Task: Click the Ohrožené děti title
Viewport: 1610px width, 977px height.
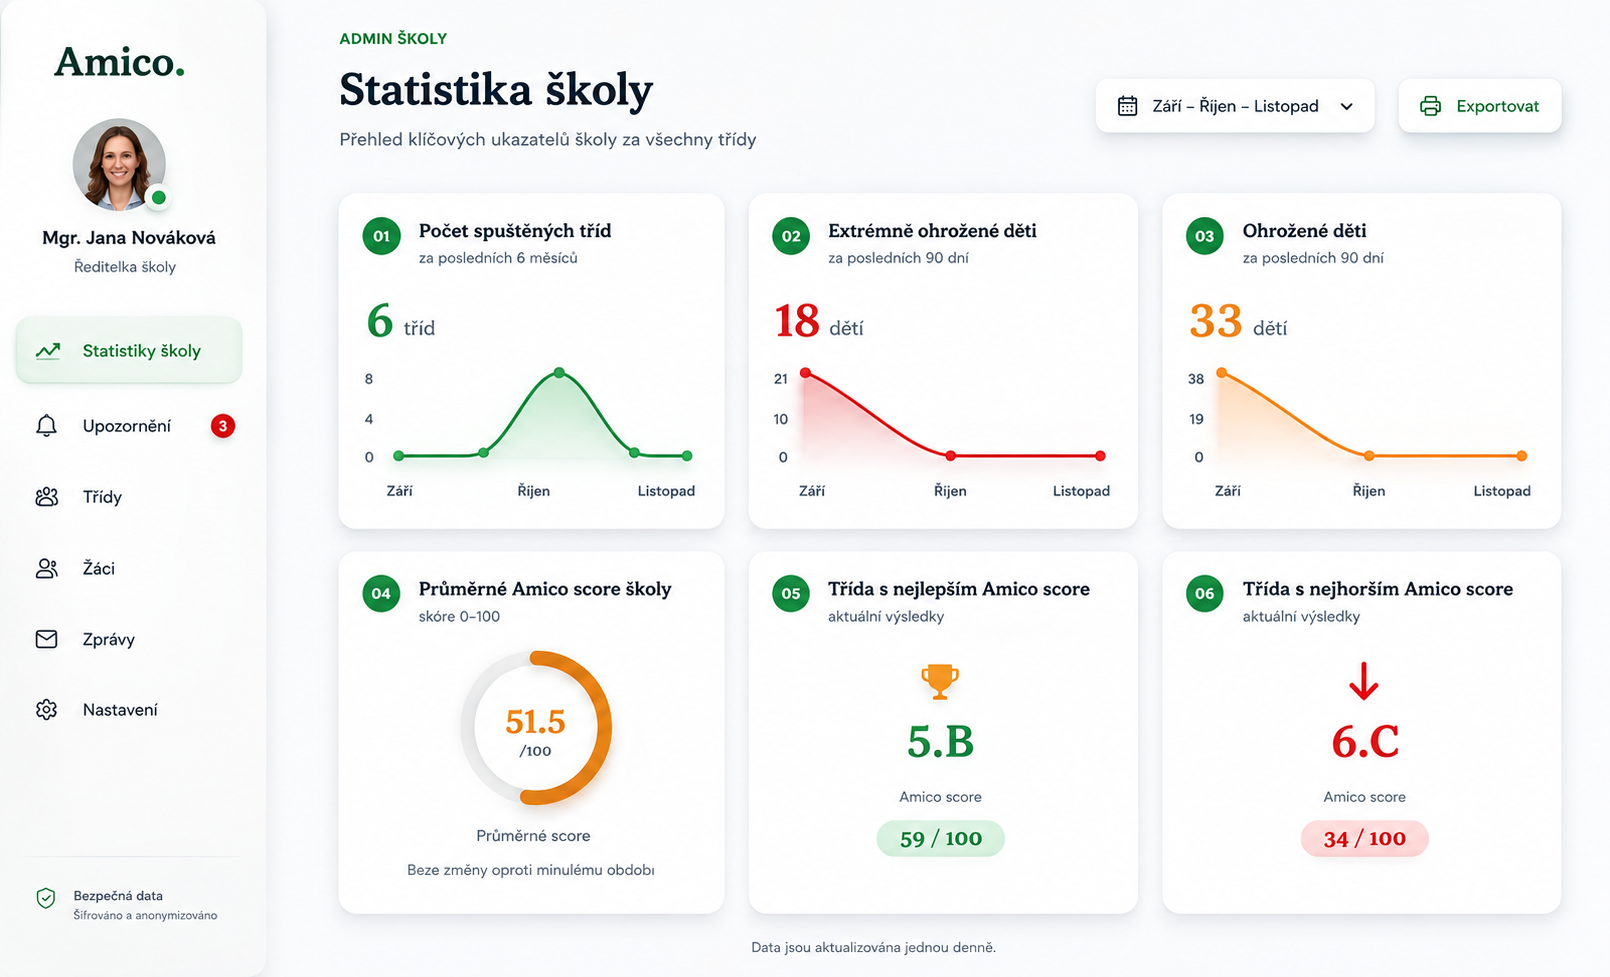Action: (x=1304, y=231)
